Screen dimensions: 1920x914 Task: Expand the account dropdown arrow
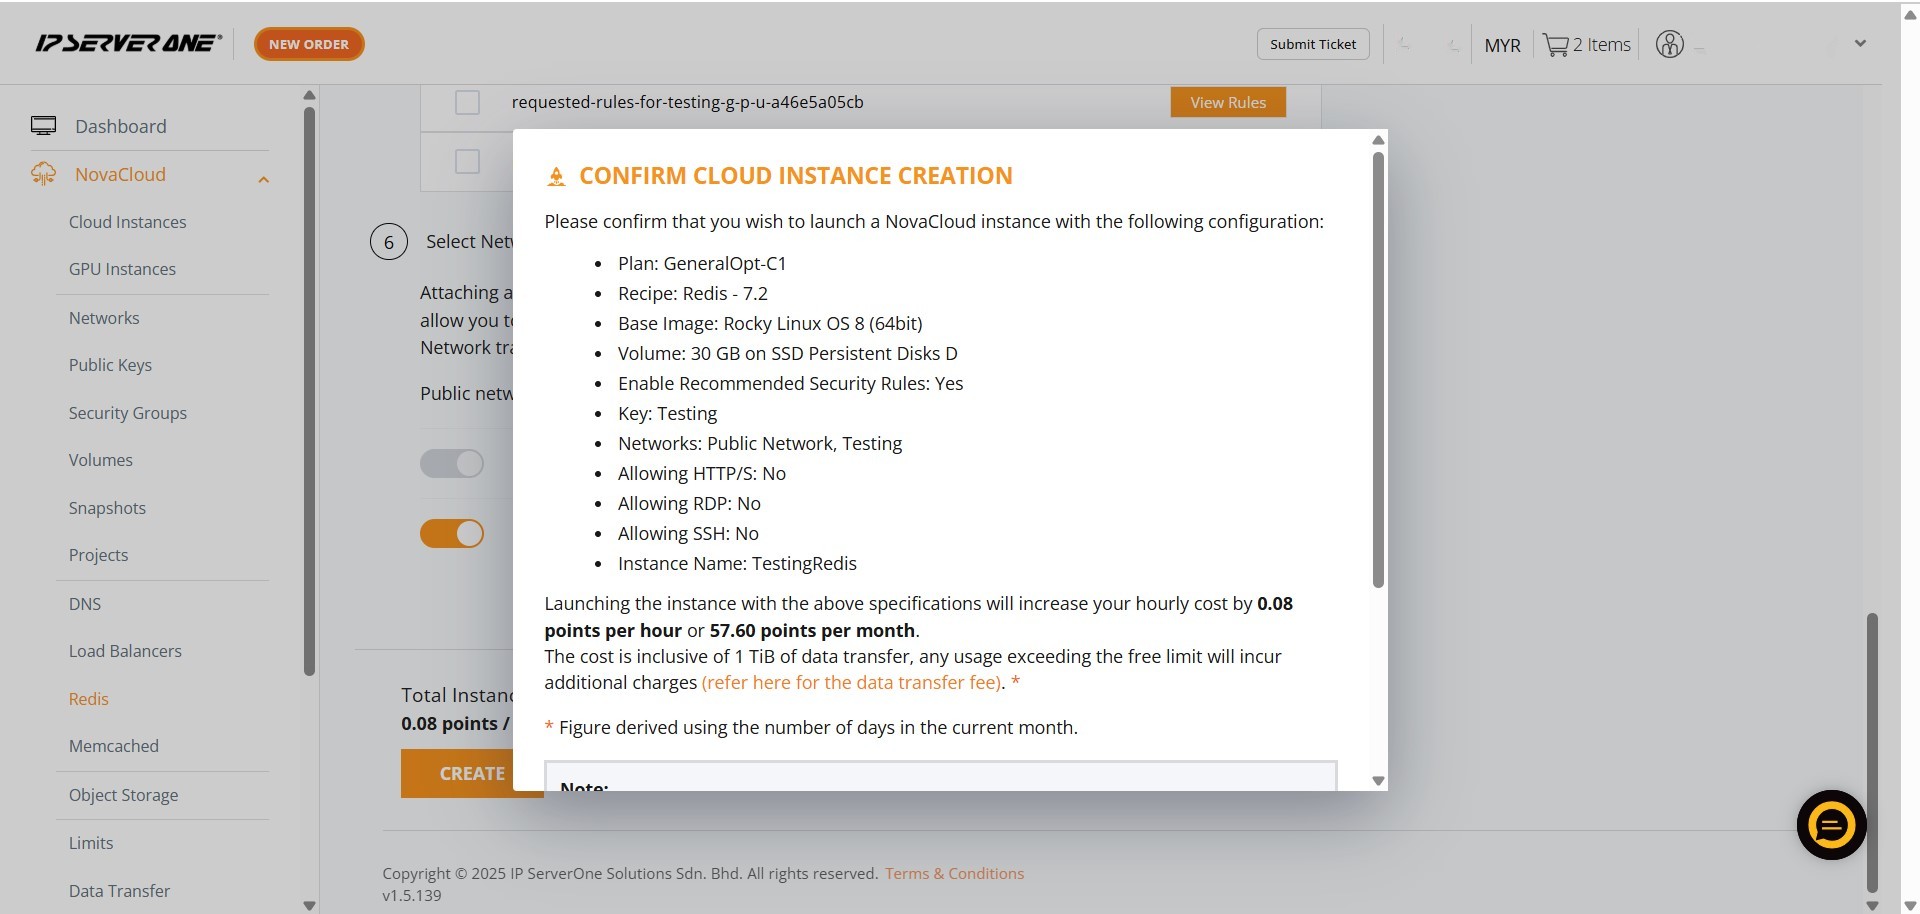pyautogui.click(x=1860, y=44)
